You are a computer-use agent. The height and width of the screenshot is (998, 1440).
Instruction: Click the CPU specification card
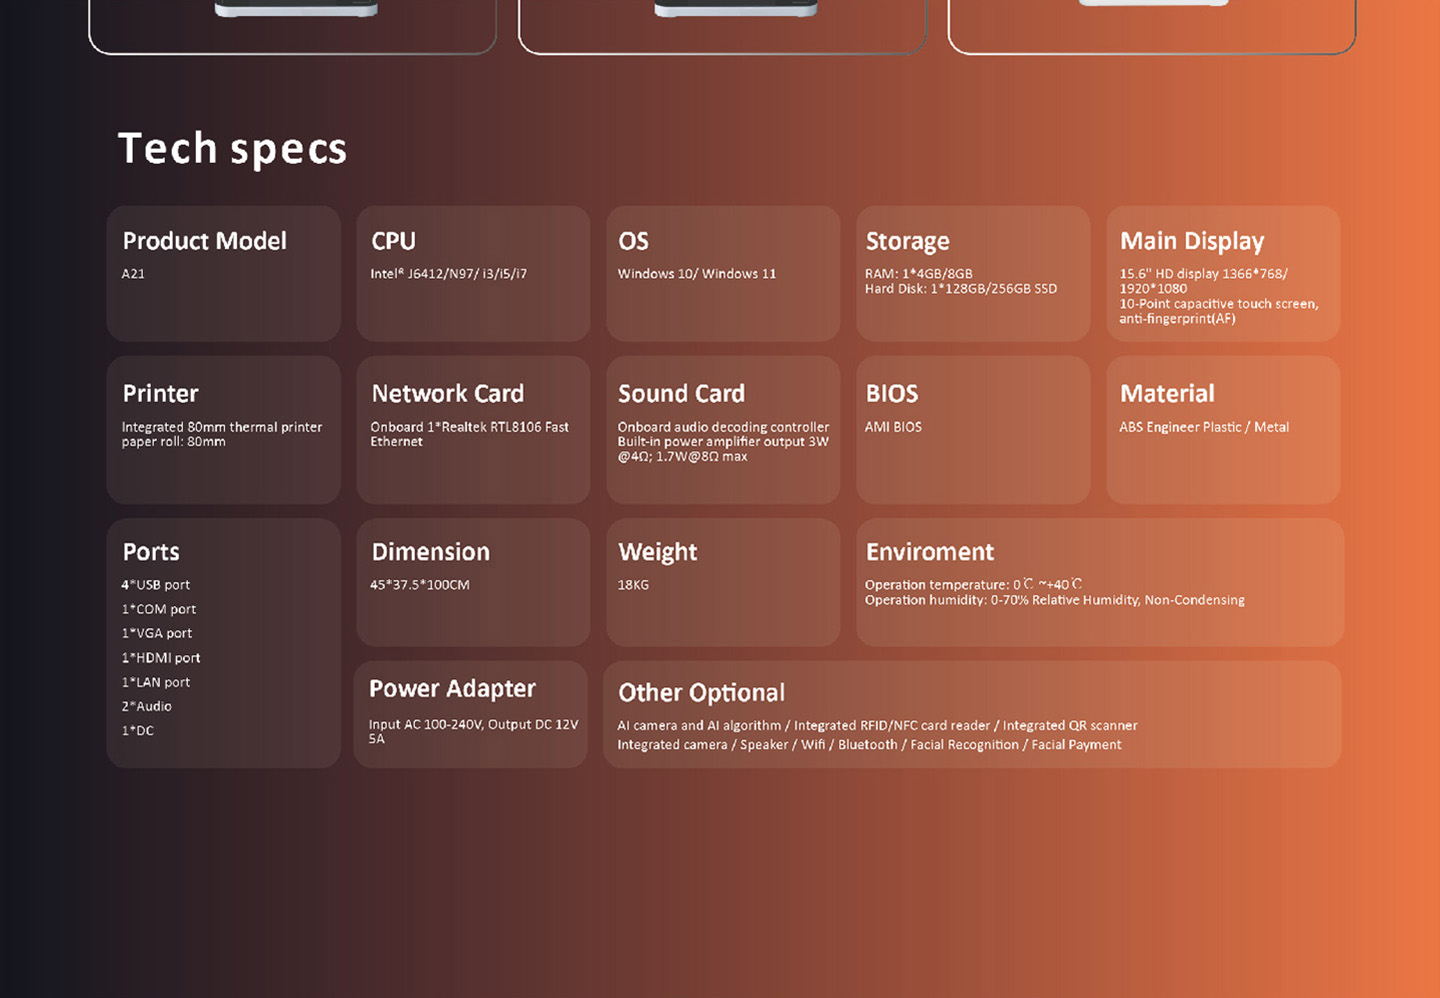[473, 273]
